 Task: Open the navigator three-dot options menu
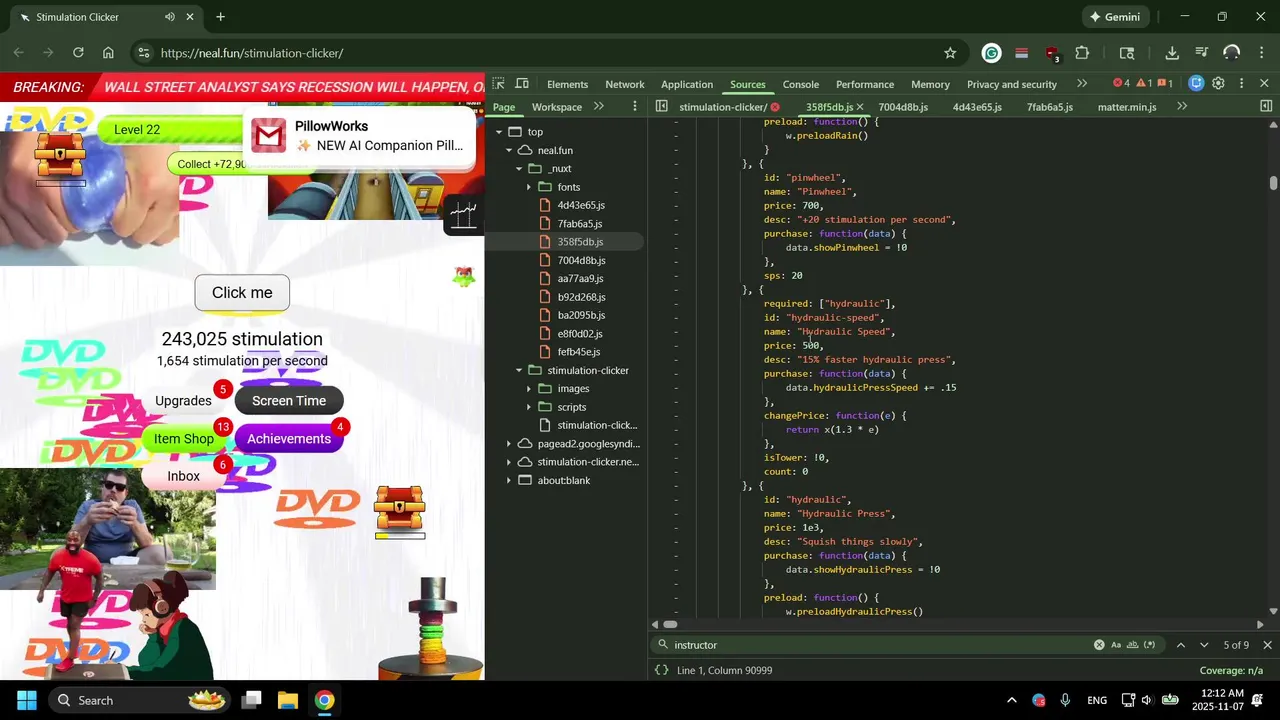634,106
